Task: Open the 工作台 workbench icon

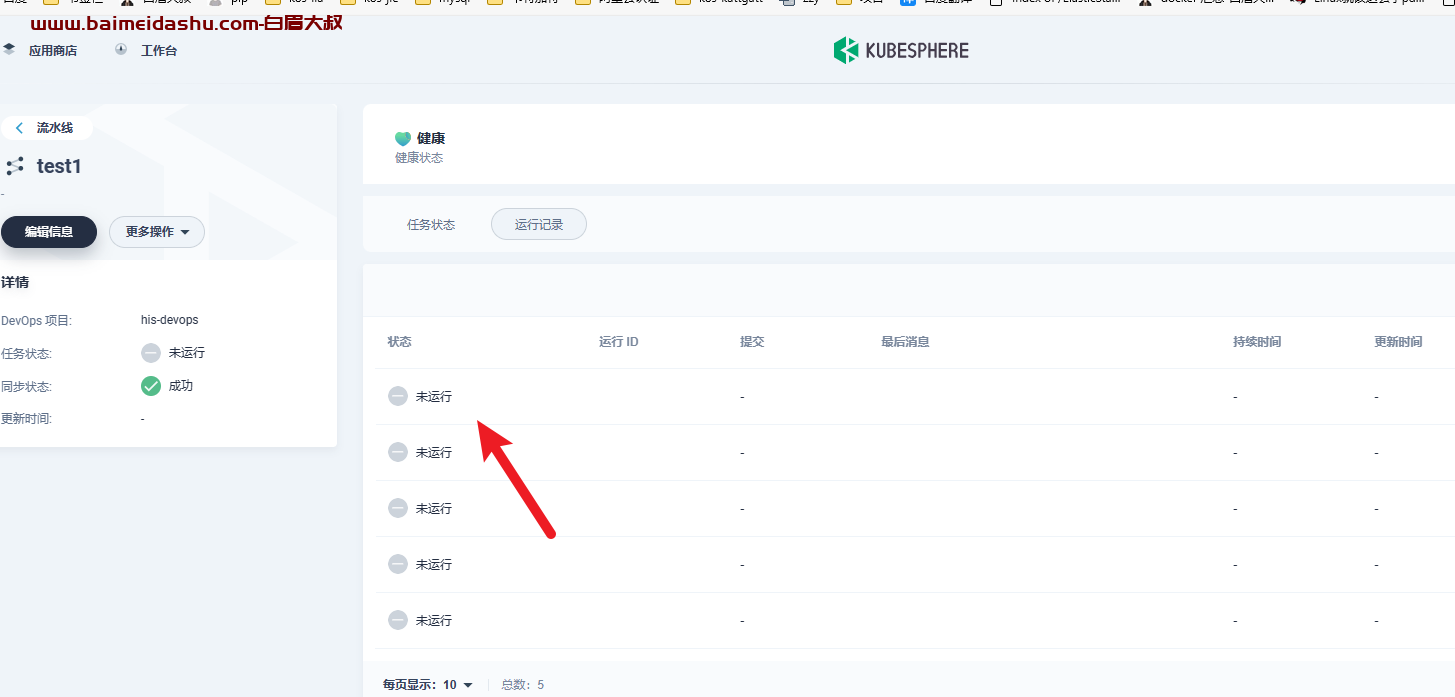Action: [x=121, y=49]
